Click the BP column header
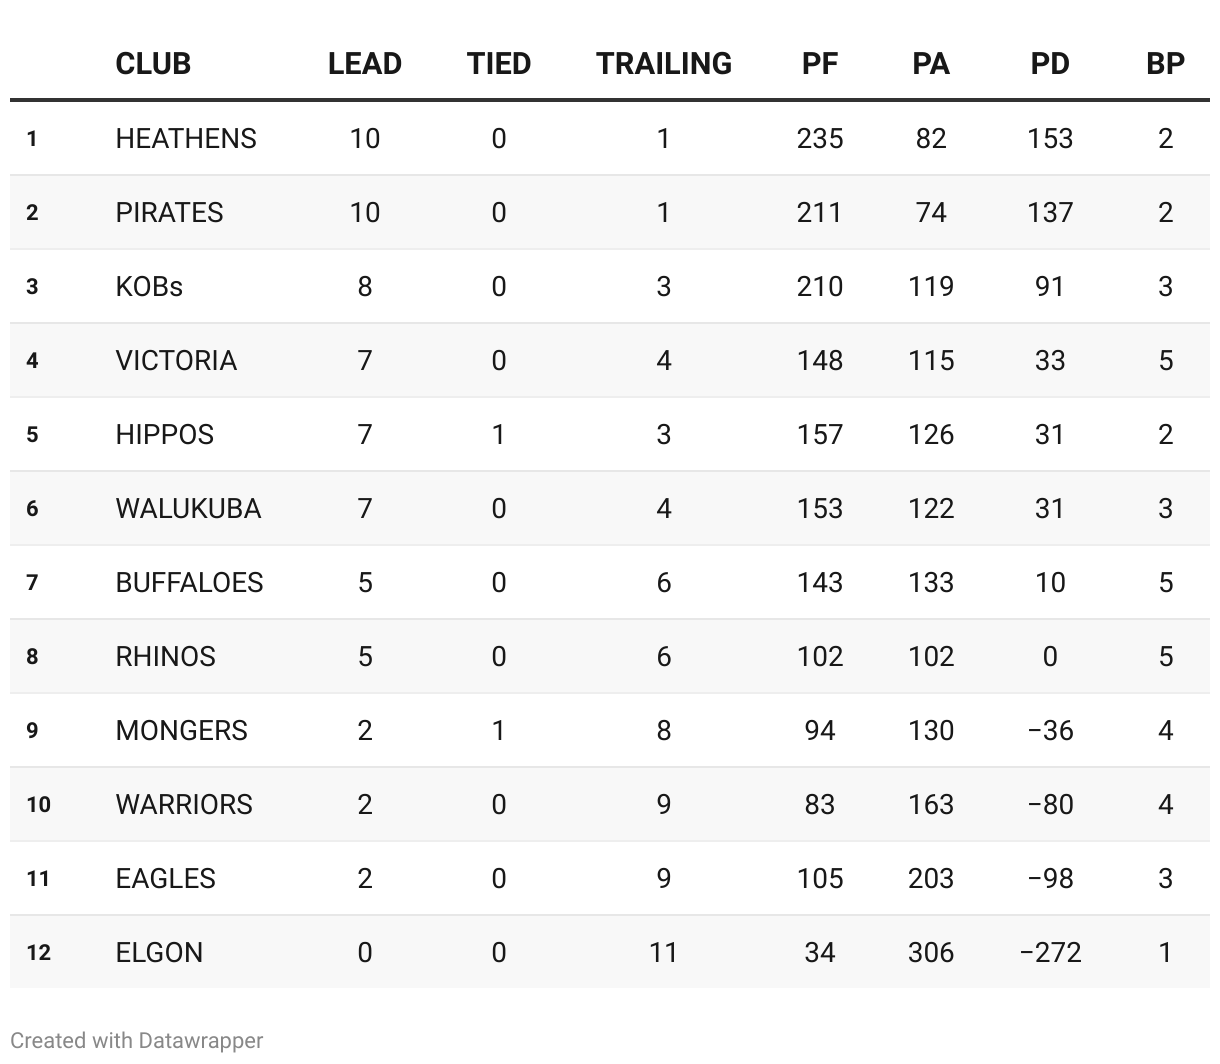The image size is (1220, 1064). click(x=1166, y=64)
